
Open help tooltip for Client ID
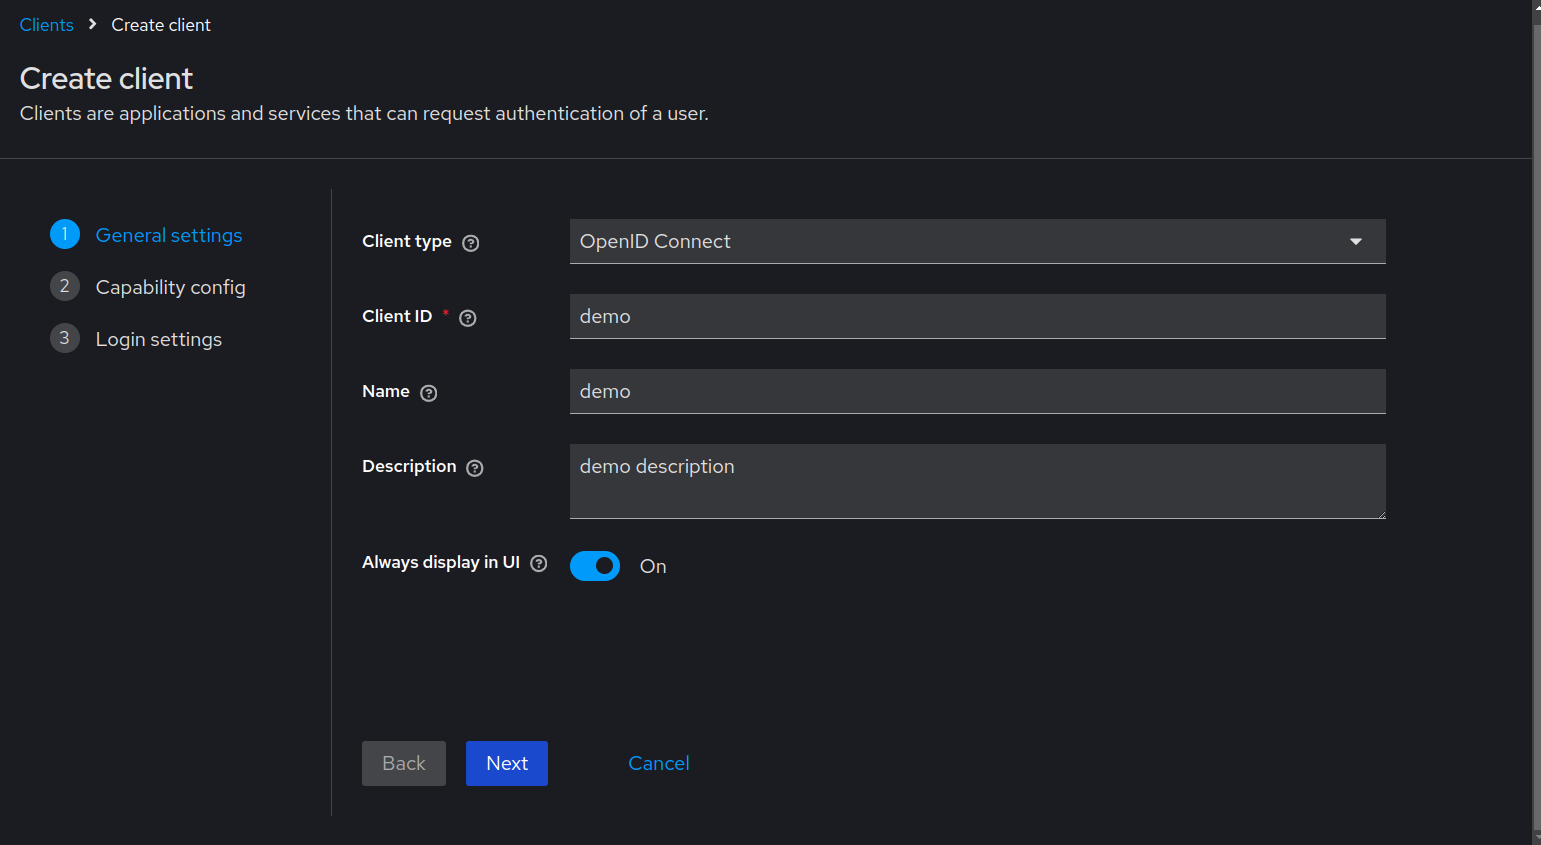[468, 318]
